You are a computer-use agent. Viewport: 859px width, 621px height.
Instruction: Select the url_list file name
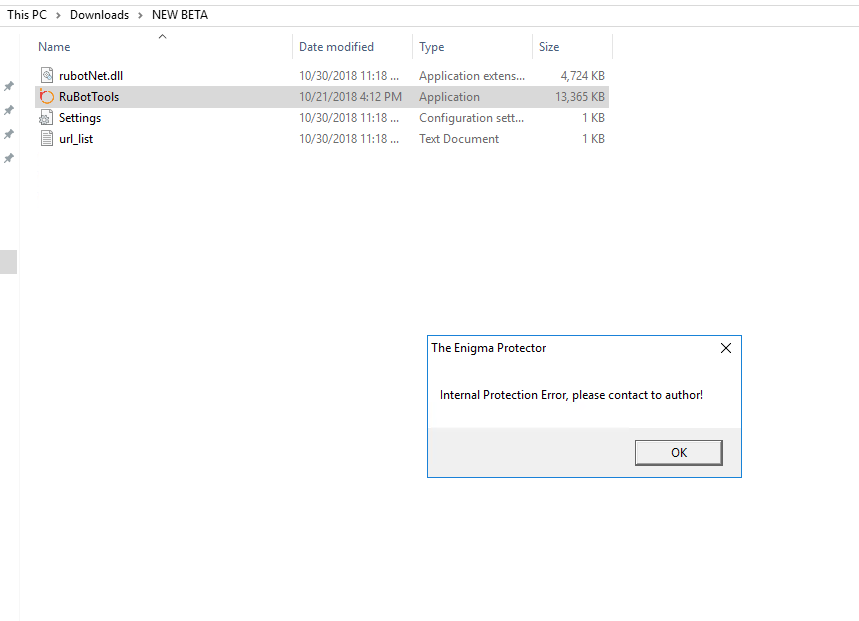click(x=76, y=139)
